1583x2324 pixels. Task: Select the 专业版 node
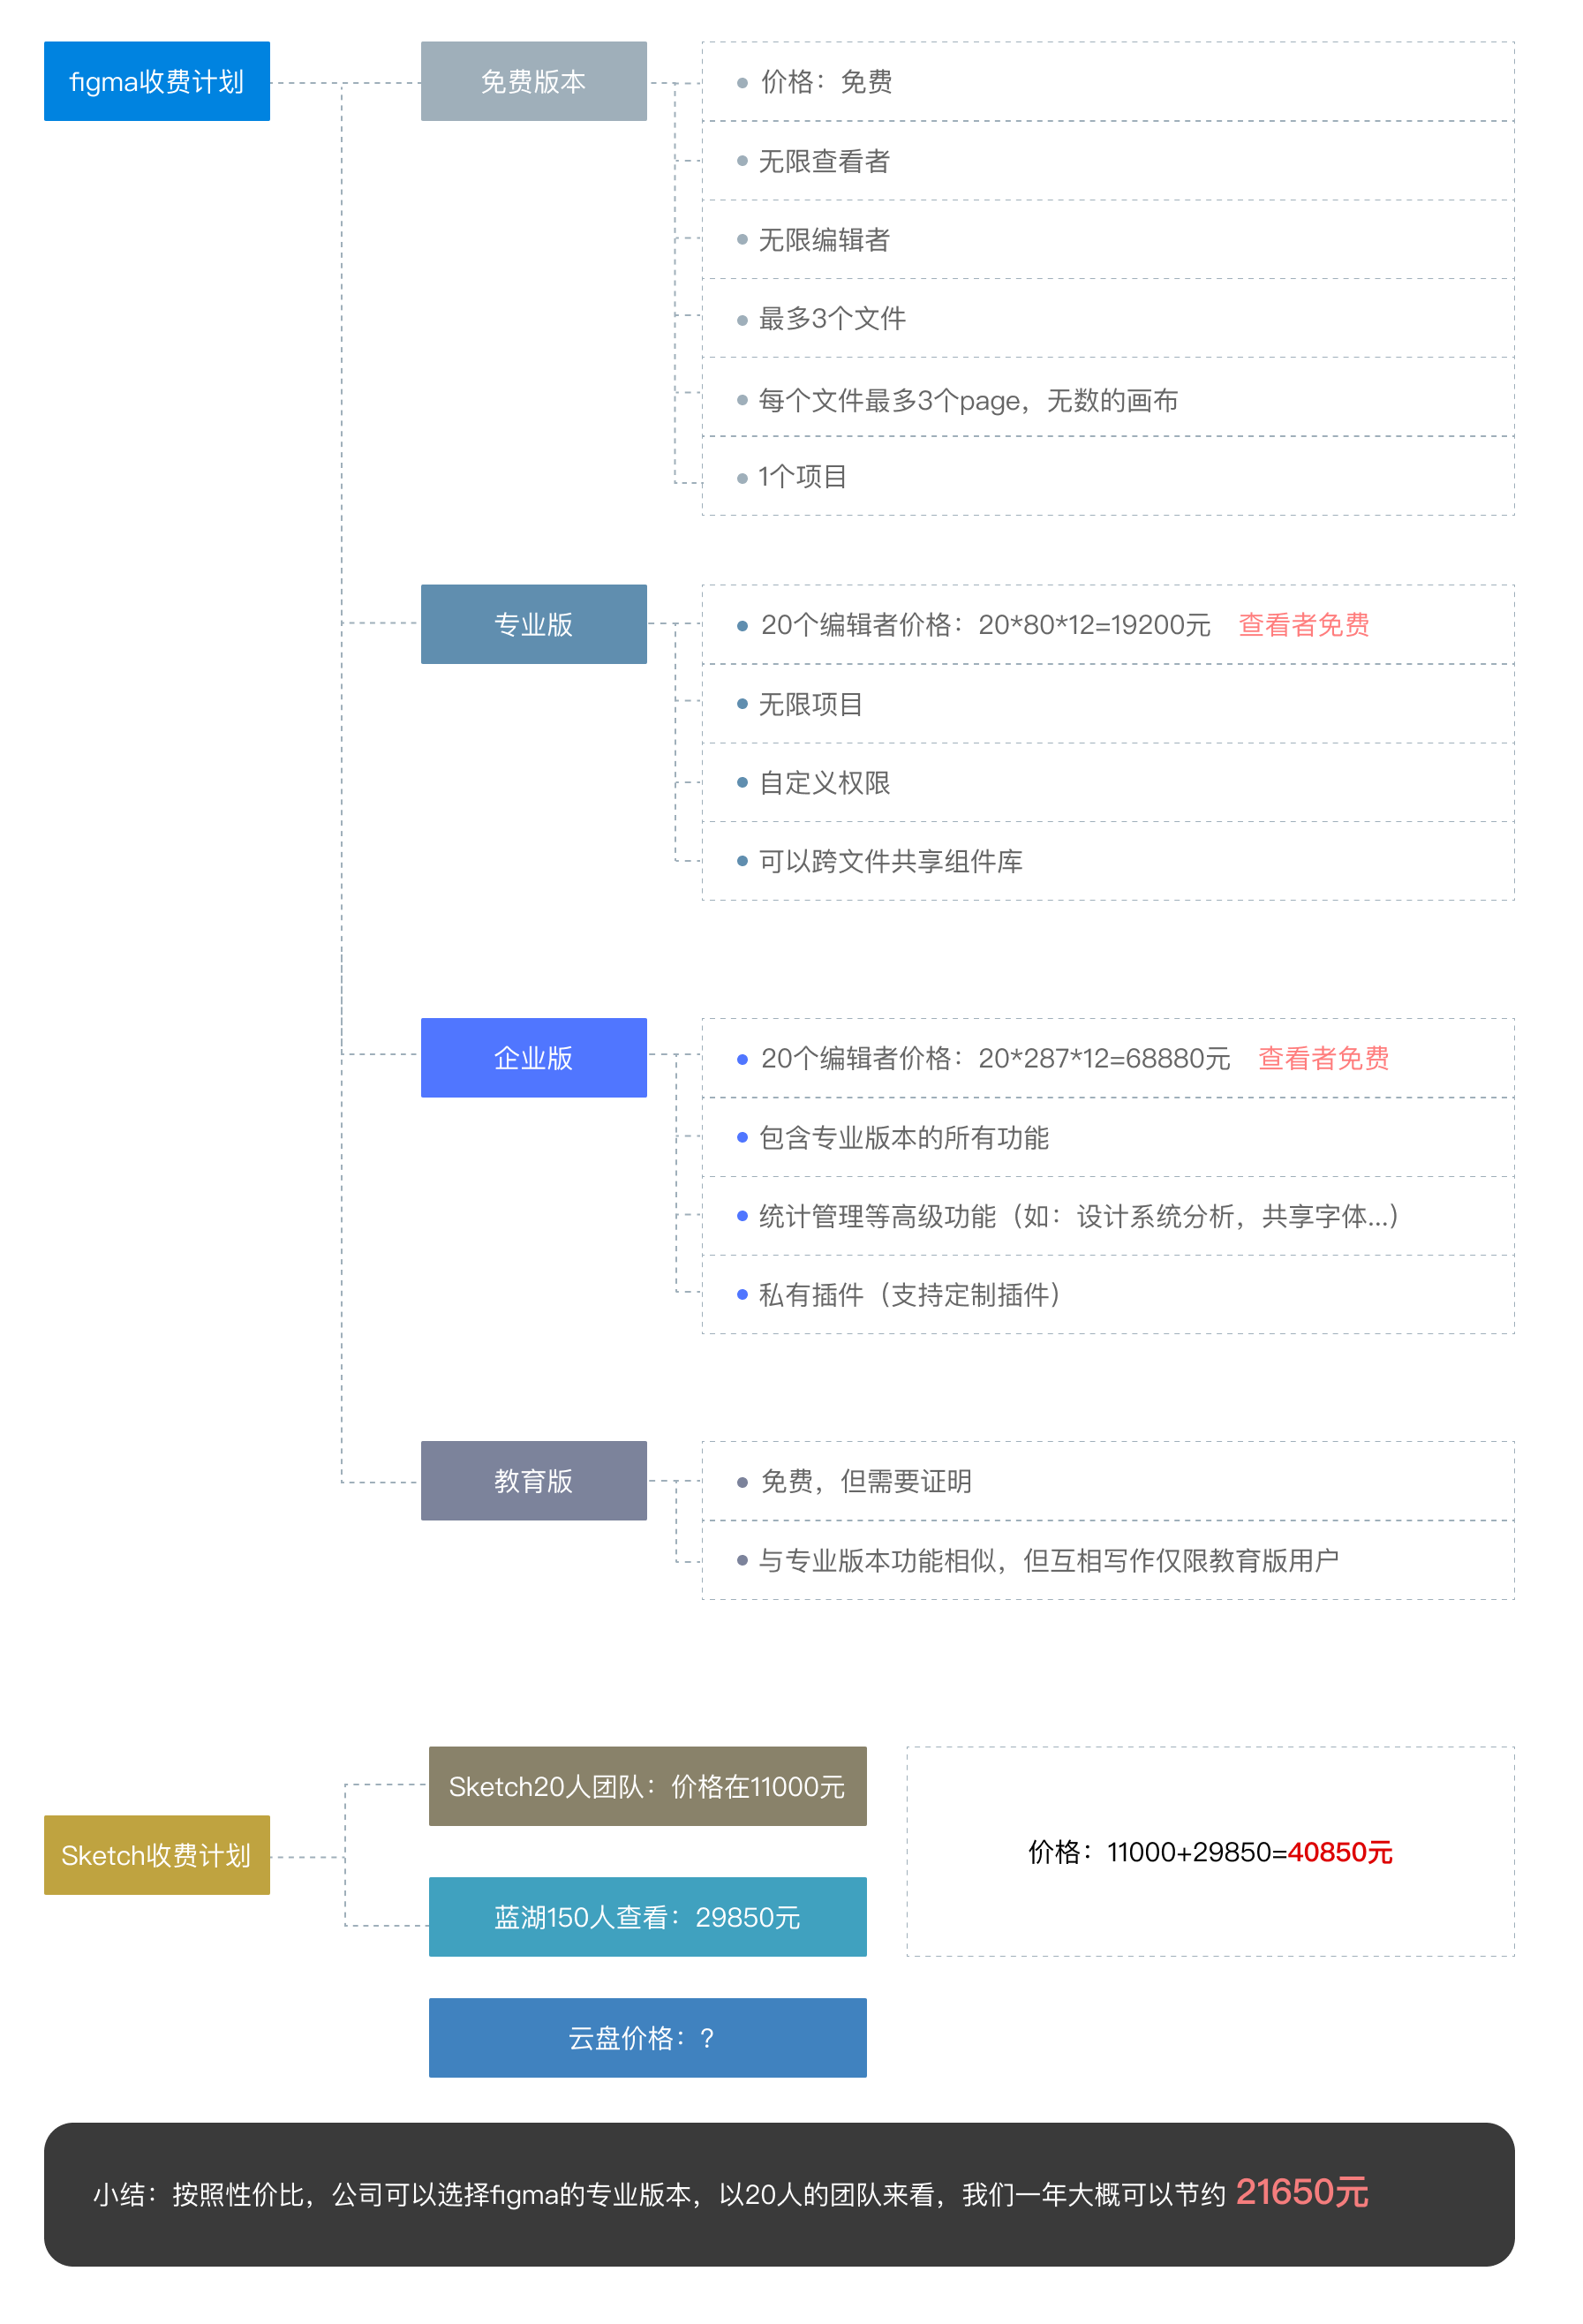(533, 624)
